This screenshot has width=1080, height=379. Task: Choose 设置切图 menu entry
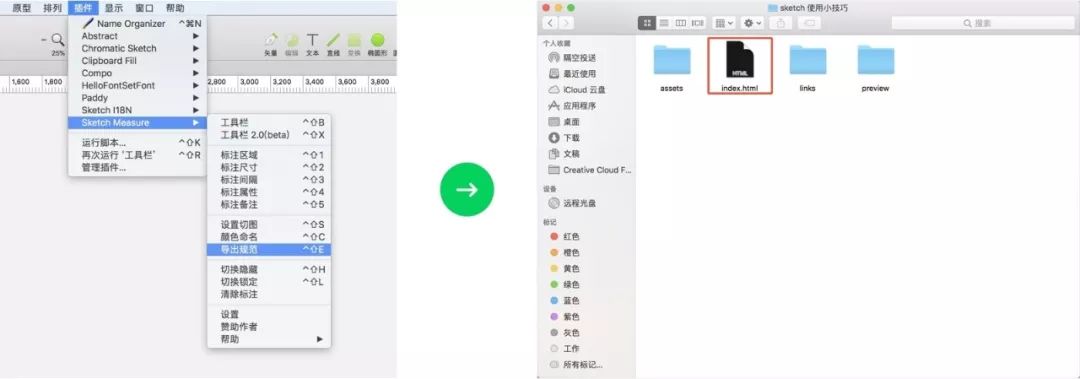click(x=269, y=225)
